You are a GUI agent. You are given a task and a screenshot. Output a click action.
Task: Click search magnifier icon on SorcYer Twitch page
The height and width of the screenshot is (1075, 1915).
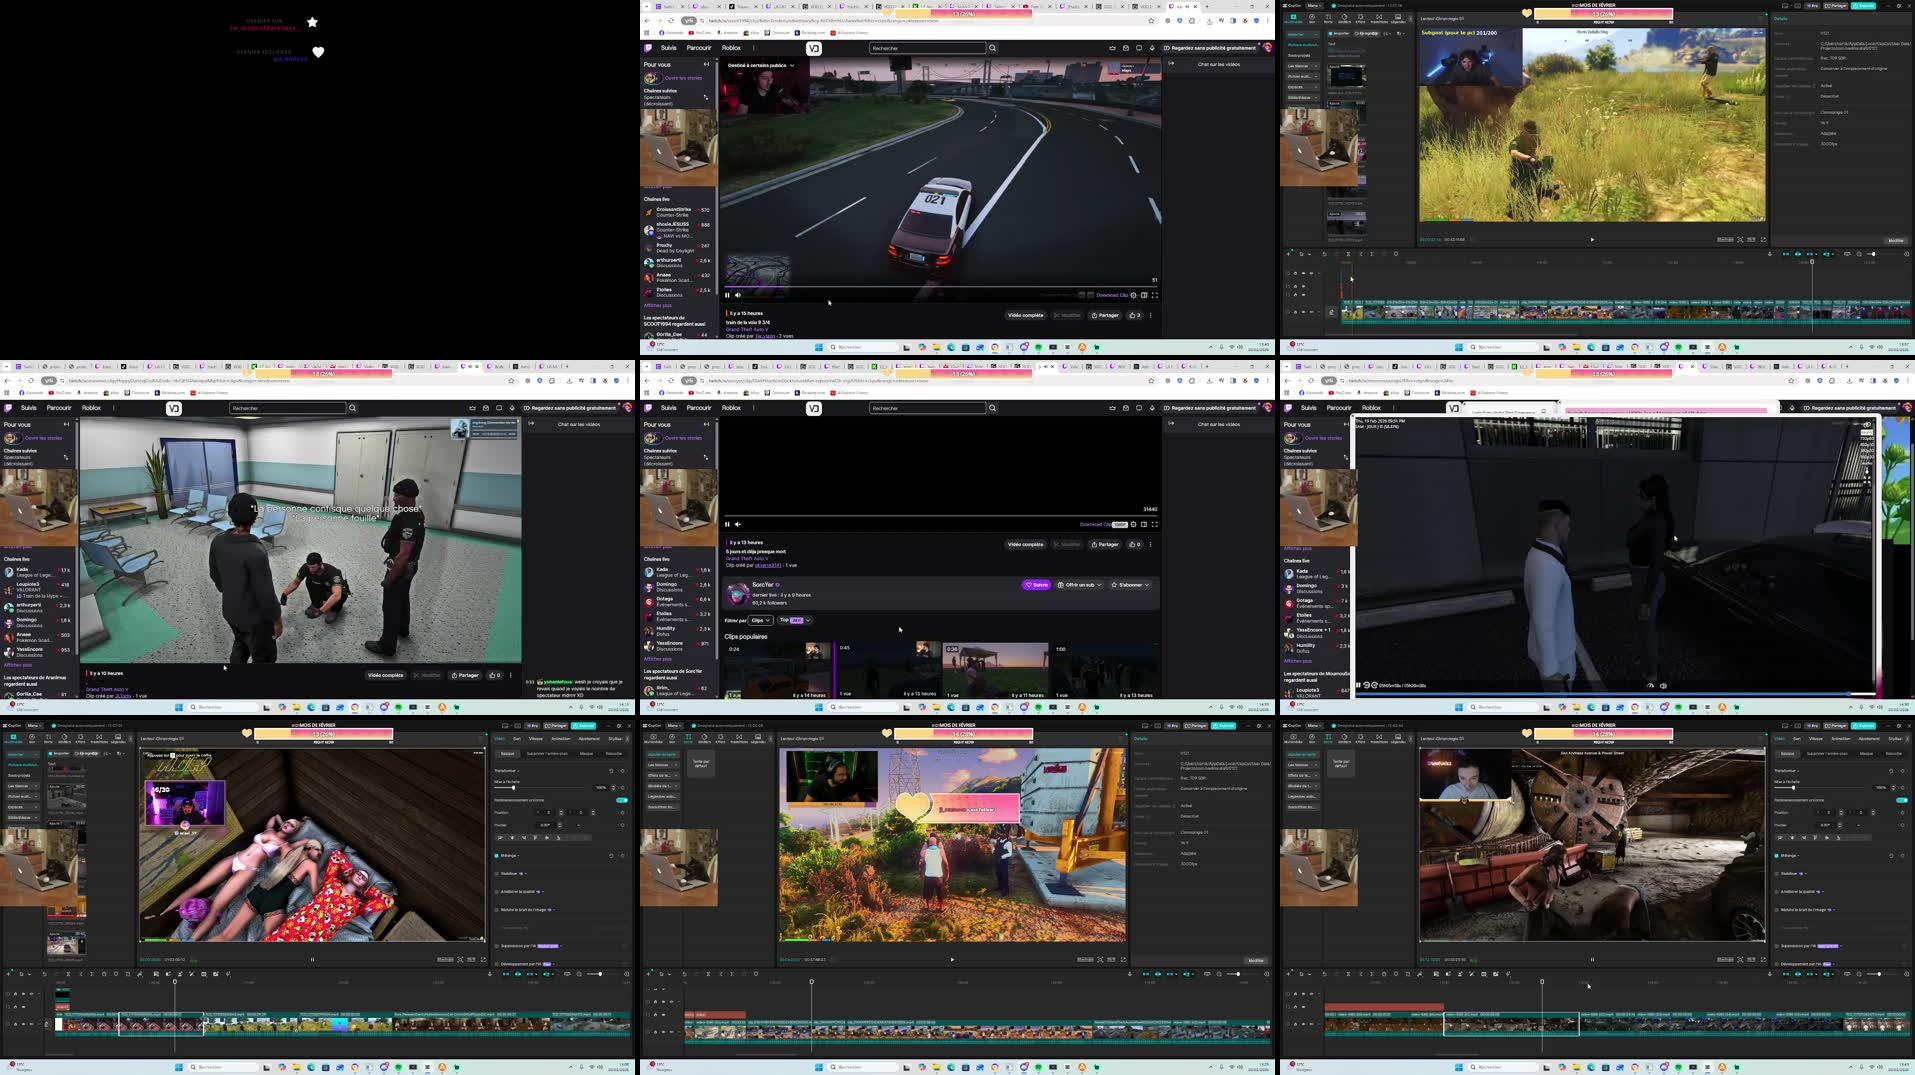coord(992,408)
